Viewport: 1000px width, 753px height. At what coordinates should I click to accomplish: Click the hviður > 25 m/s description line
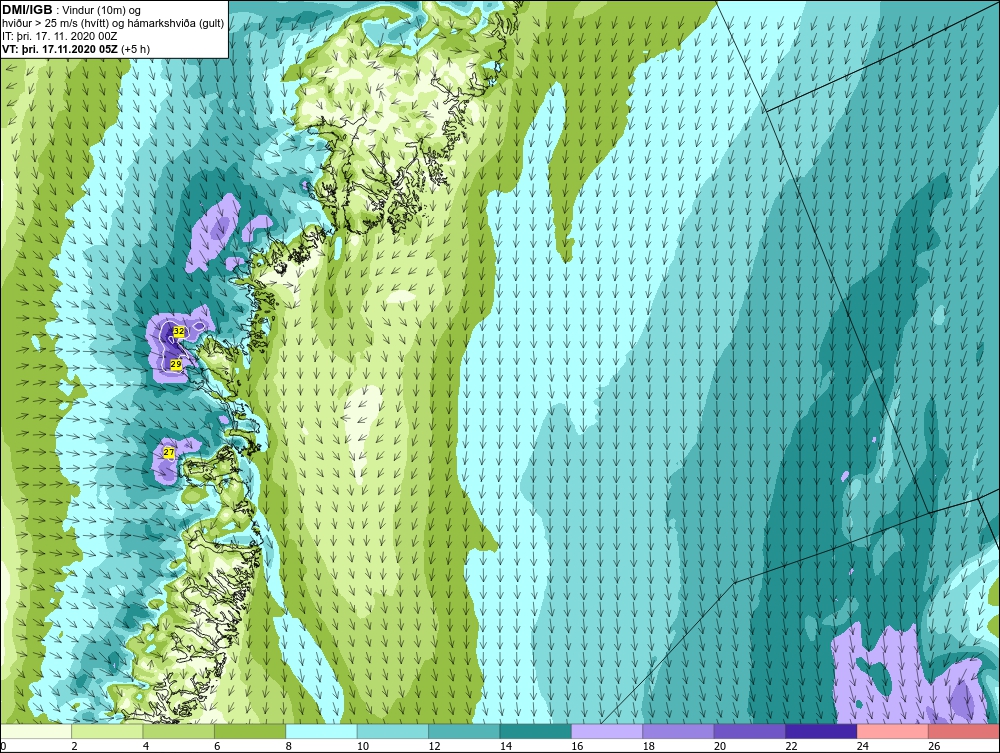[113, 24]
